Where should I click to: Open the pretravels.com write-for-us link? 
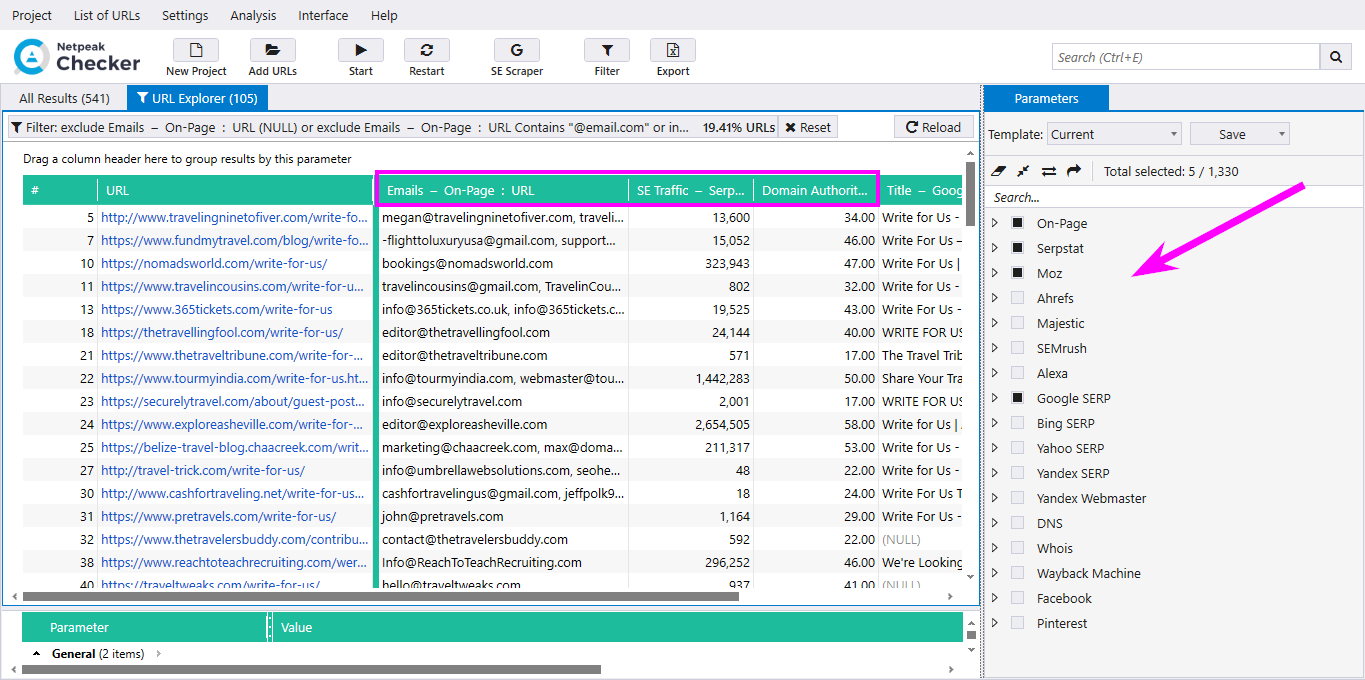(218, 516)
